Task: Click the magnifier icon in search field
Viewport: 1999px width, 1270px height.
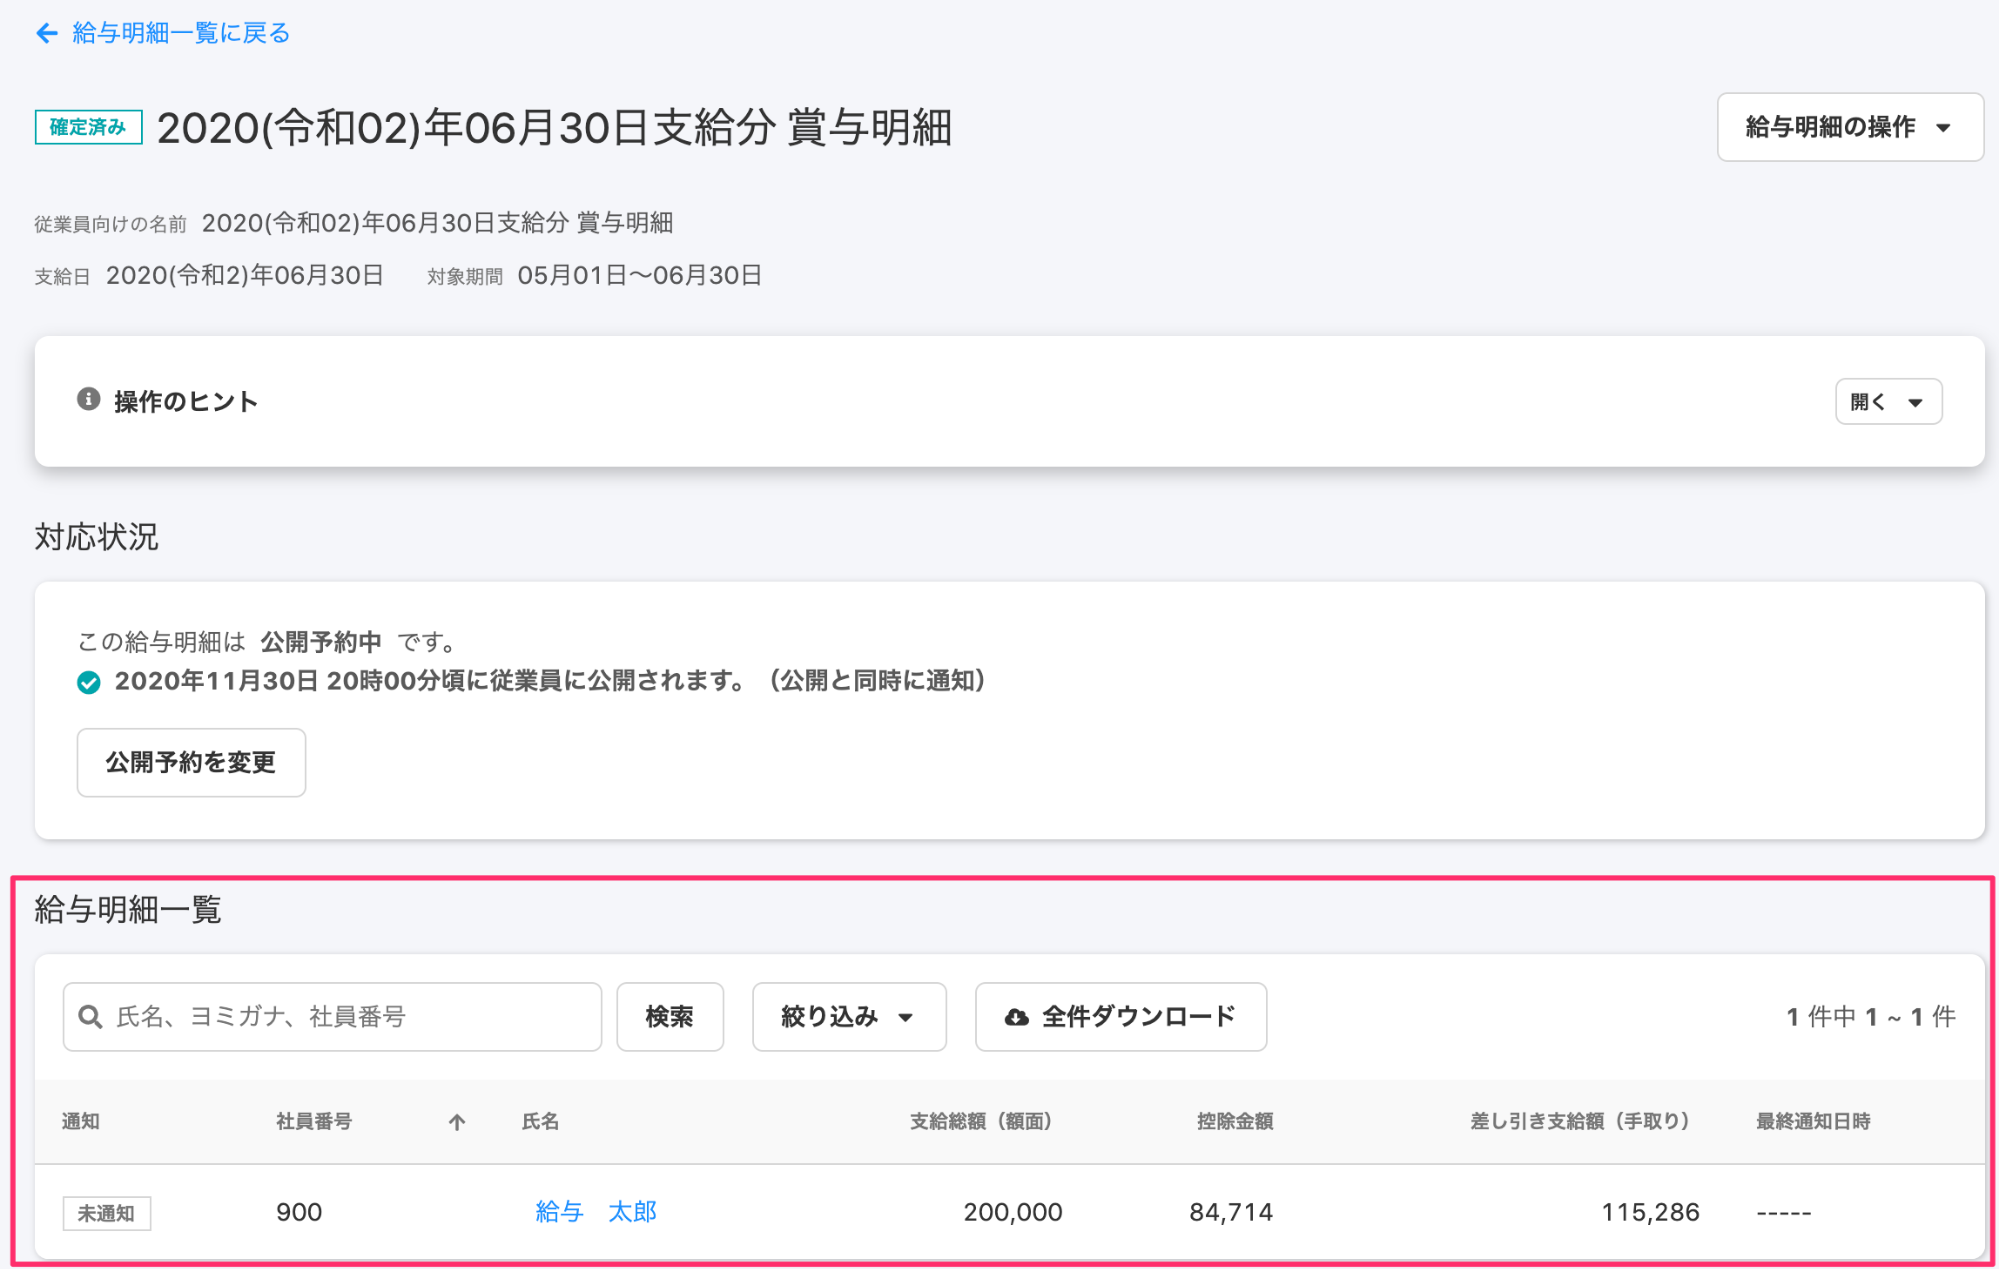Action: (90, 1017)
